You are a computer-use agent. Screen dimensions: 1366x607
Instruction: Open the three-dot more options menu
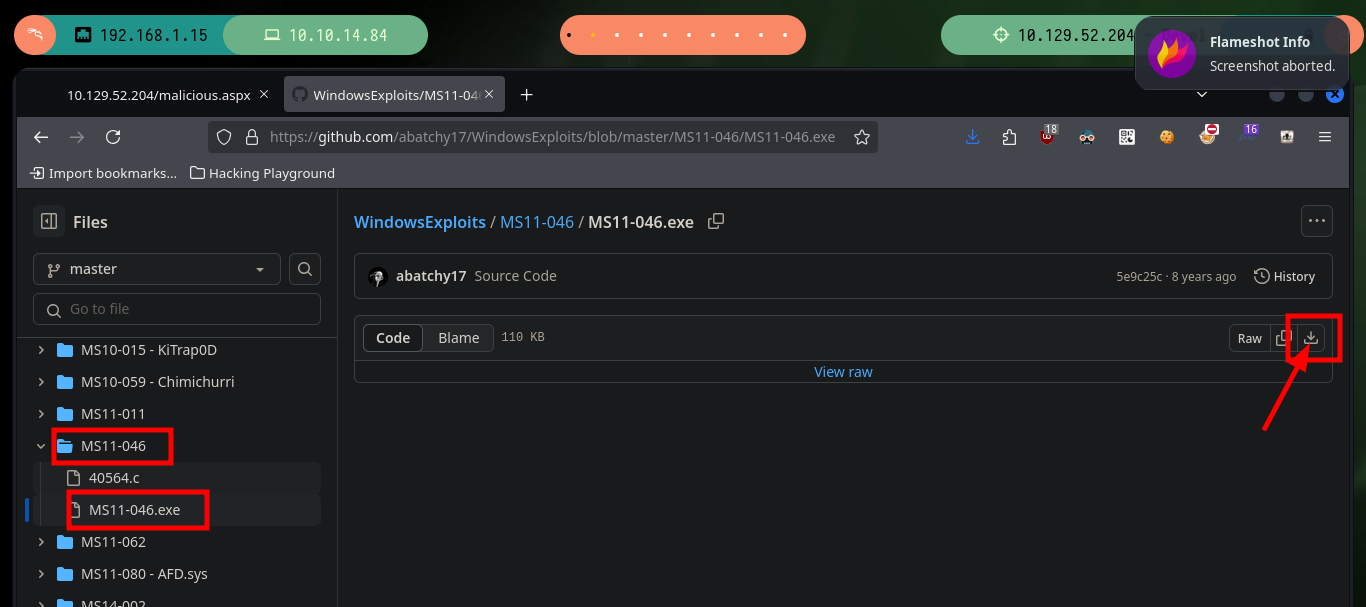point(1317,221)
